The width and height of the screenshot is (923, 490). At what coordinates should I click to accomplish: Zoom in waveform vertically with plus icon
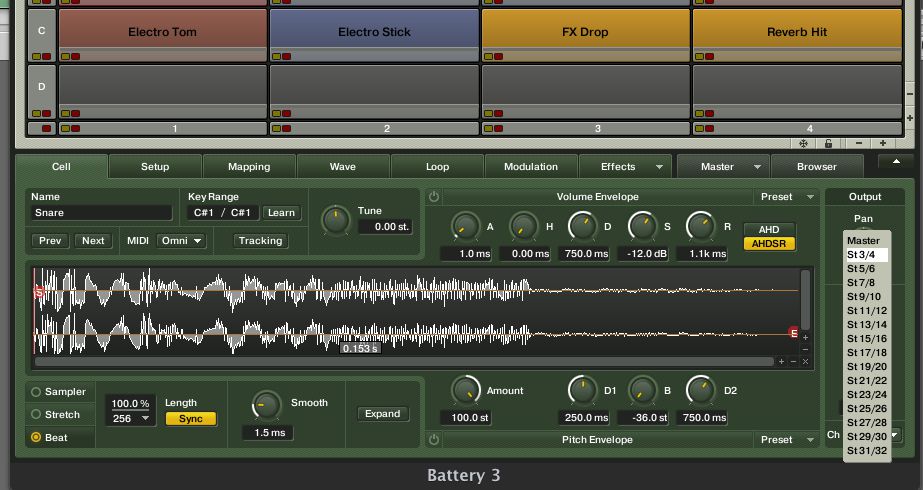[805, 337]
